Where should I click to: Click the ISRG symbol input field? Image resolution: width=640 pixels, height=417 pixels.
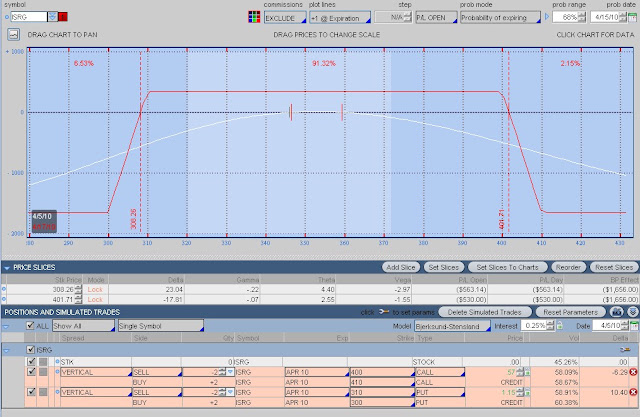(29, 17)
